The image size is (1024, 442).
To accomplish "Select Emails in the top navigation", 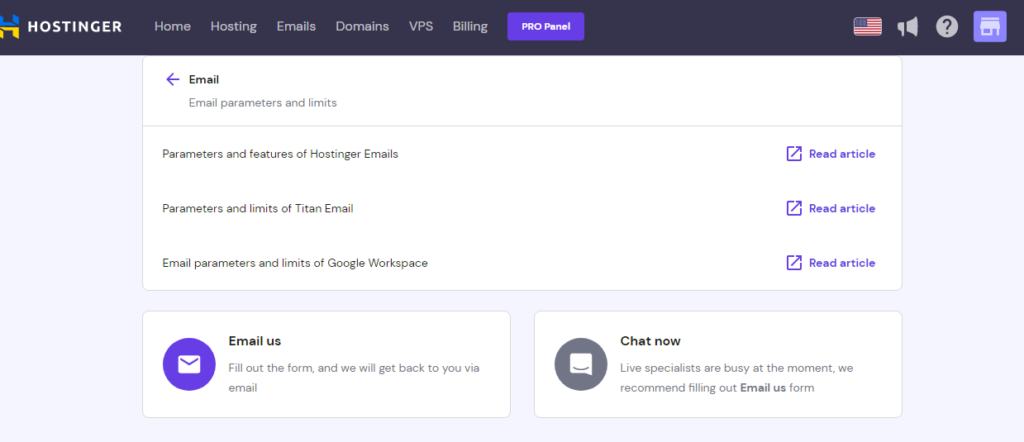I will point(296,27).
